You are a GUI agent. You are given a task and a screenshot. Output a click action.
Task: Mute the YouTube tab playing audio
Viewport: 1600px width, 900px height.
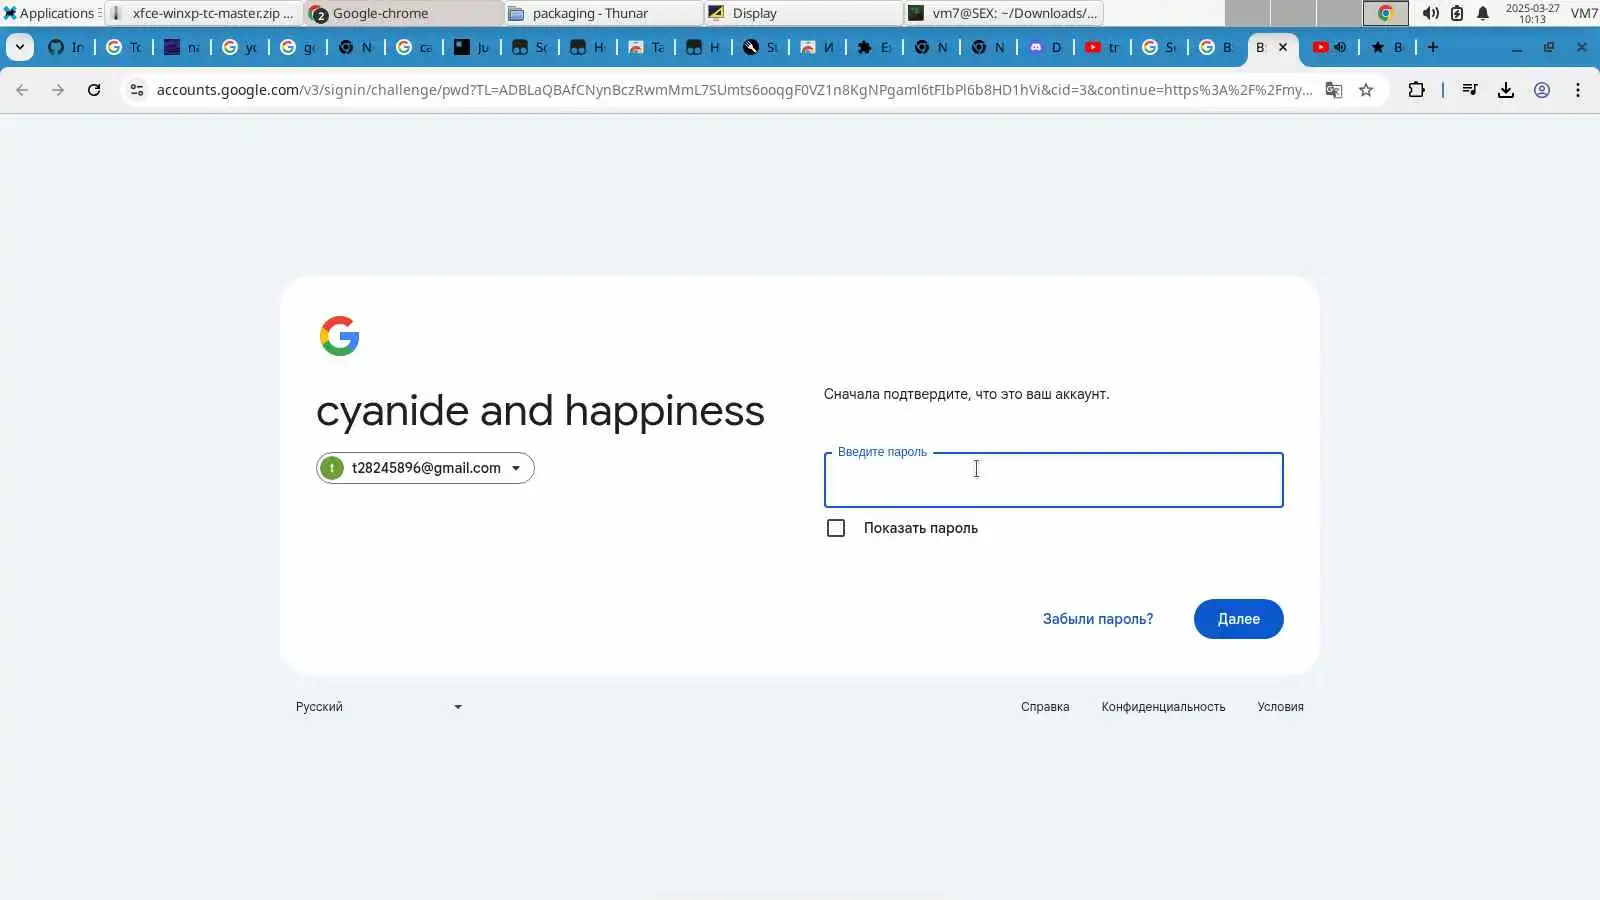1340,47
